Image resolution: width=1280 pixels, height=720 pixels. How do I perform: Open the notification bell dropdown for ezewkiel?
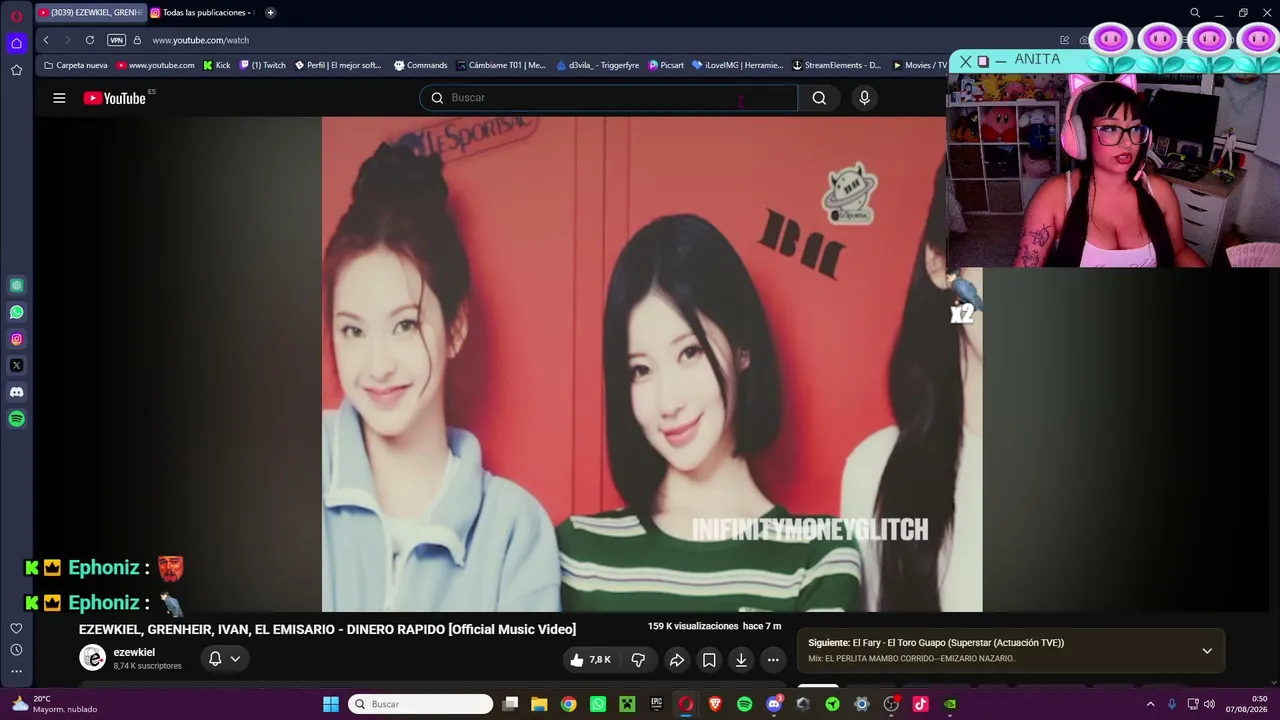224,659
